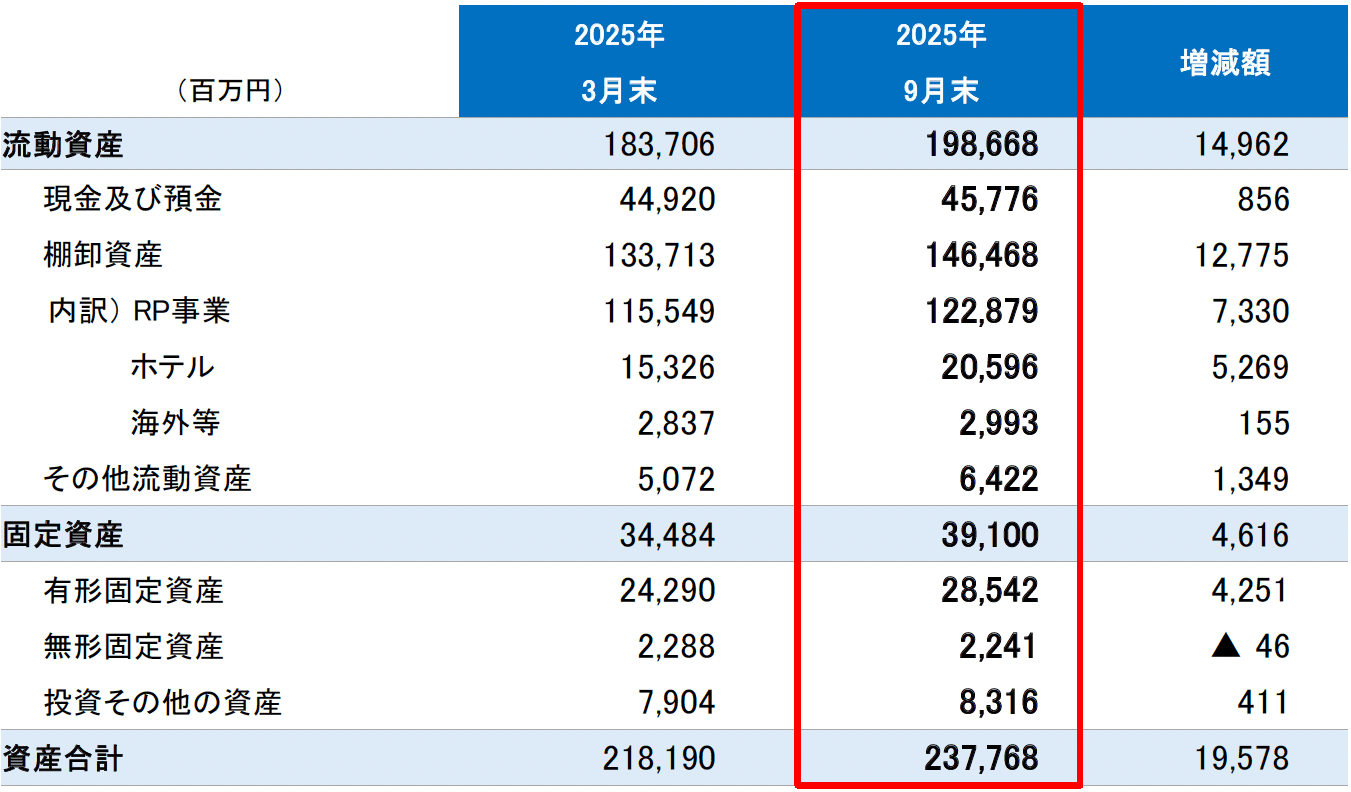Select the 投資その他の資産 row label
The image size is (1351, 792).
[x=162, y=703]
